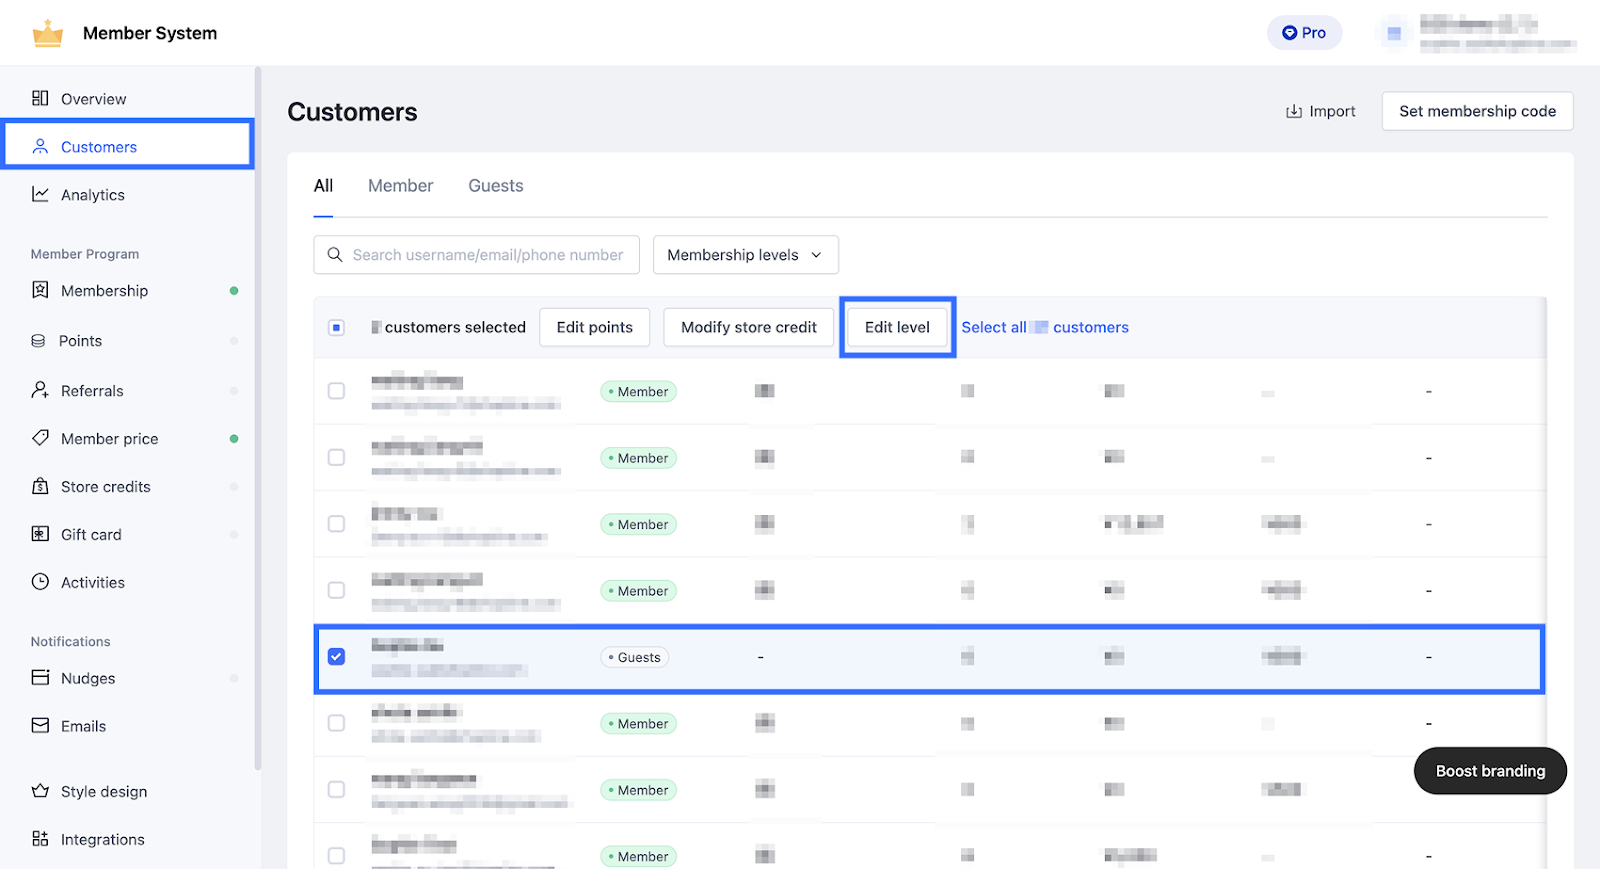Click the Member price tag icon
Image resolution: width=1600 pixels, height=869 pixels.
coord(40,438)
